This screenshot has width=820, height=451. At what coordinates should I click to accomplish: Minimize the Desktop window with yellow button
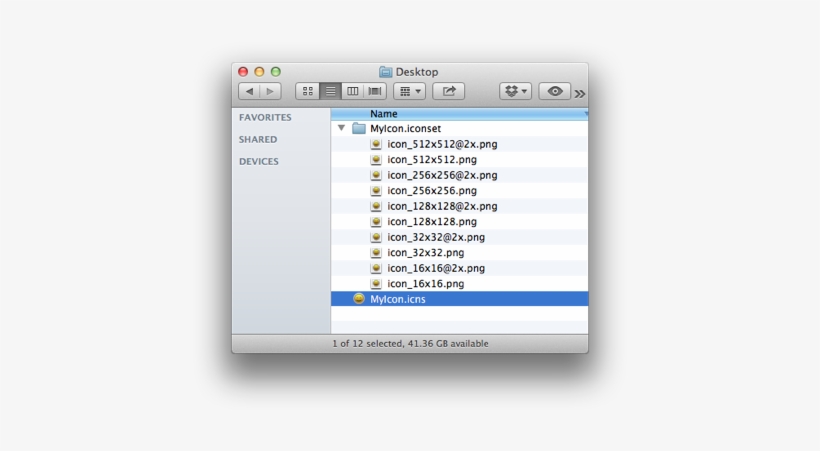(x=259, y=72)
